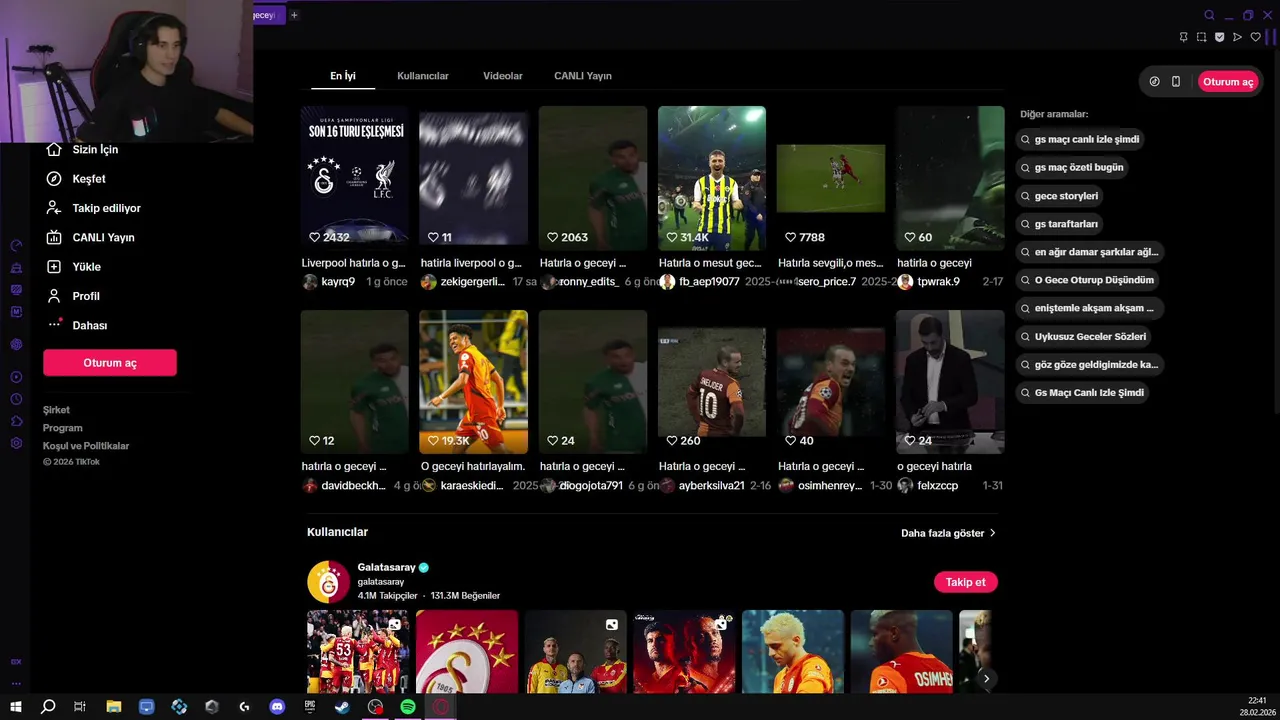Open Takip ediliyor following page

(93, 208)
